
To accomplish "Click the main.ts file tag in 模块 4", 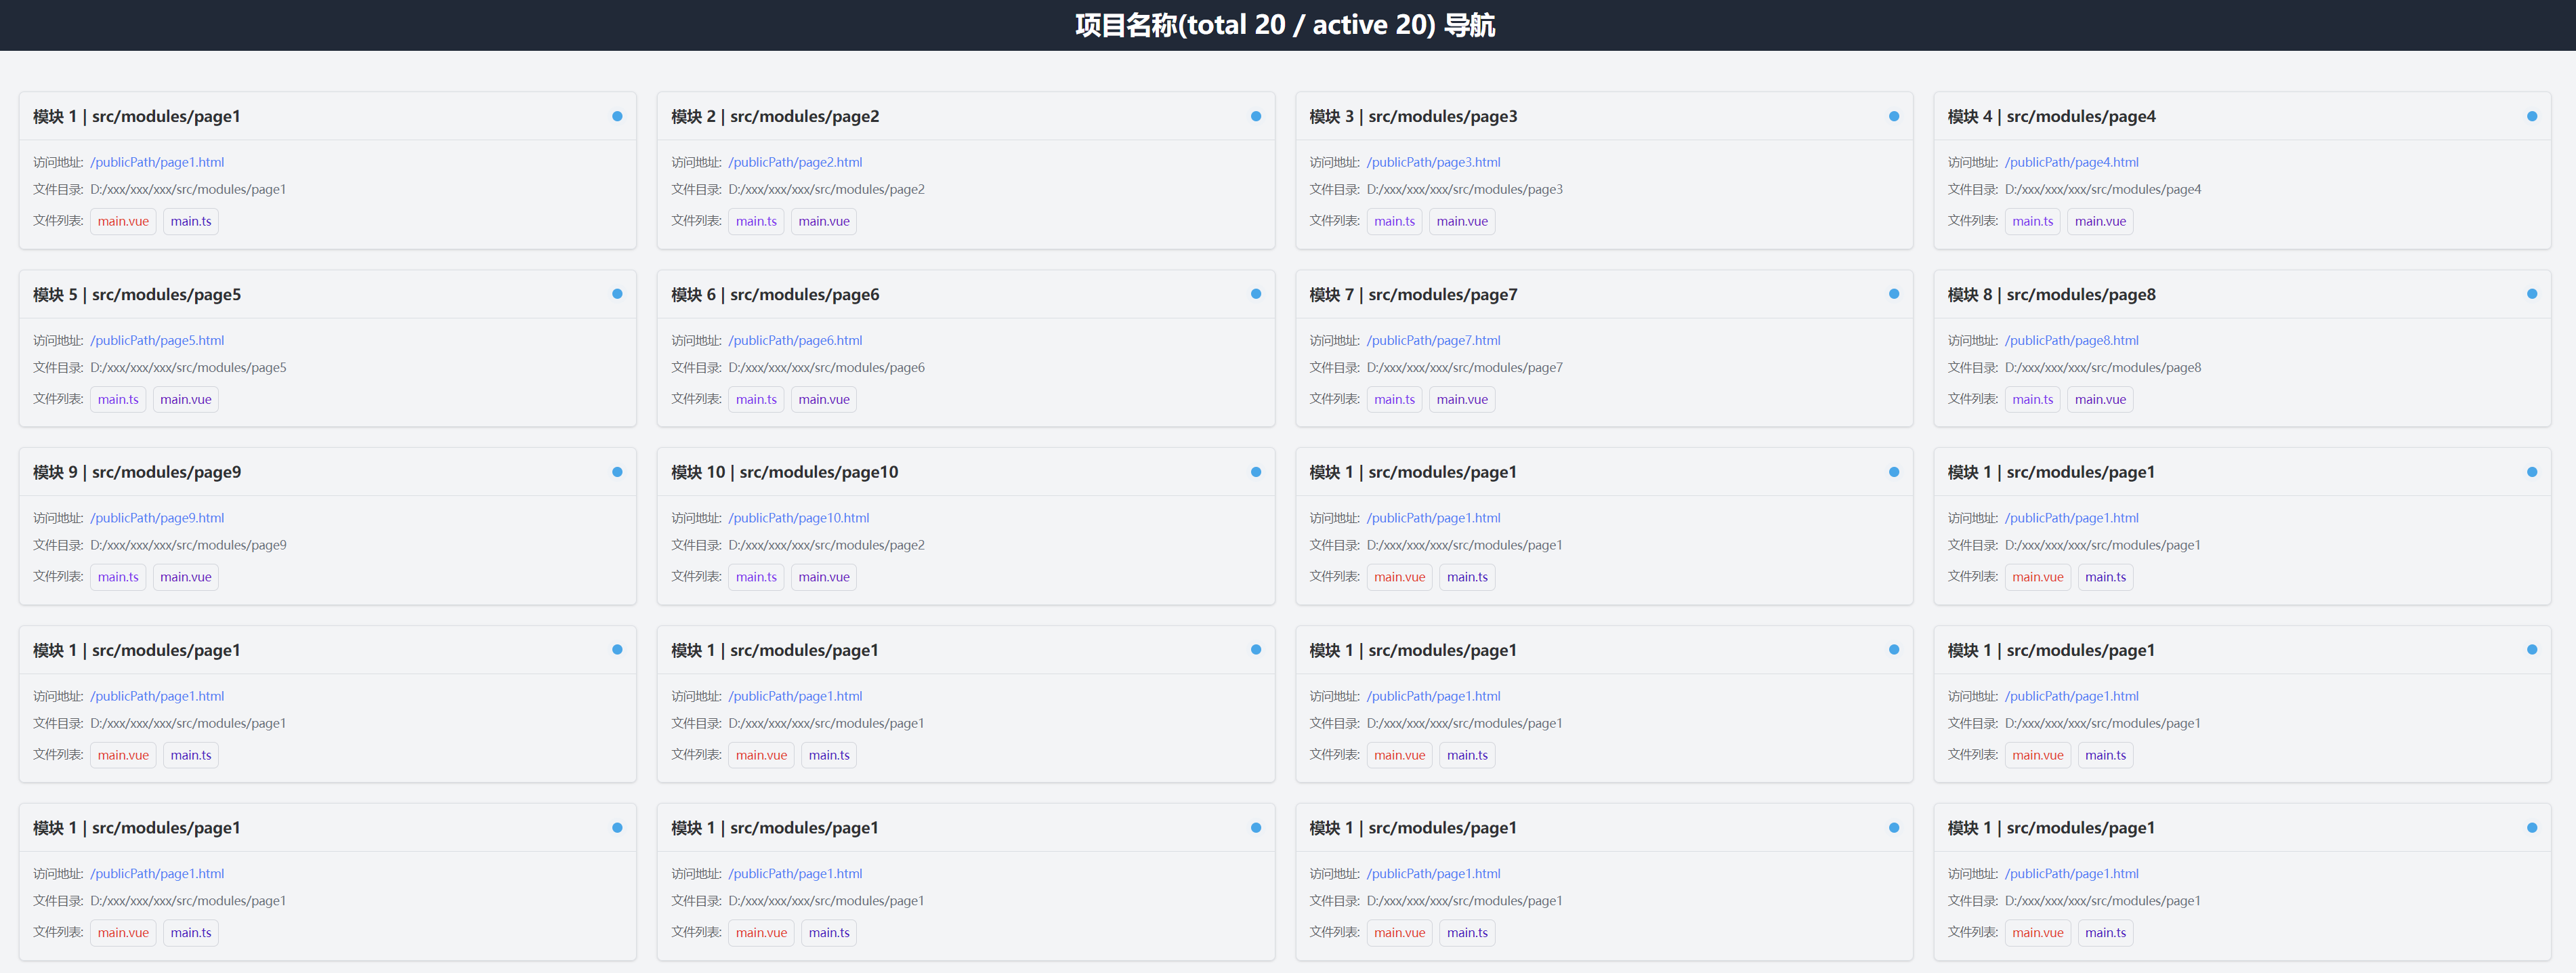I will pyautogui.click(x=2032, y=221).
